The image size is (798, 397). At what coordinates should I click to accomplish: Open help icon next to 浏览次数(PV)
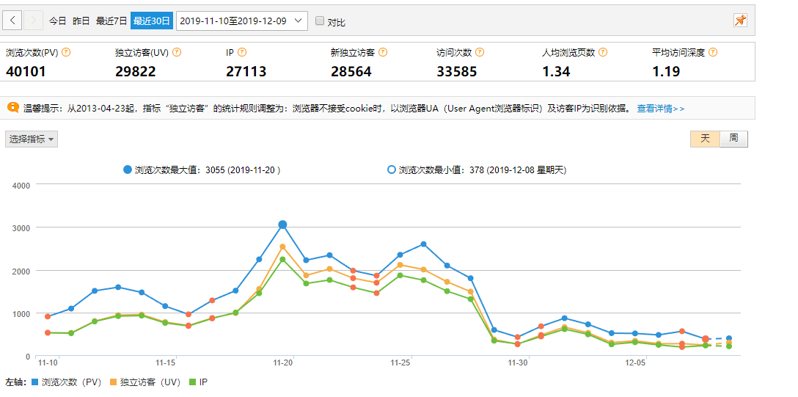pyautogui.click(x=66, y=52)
